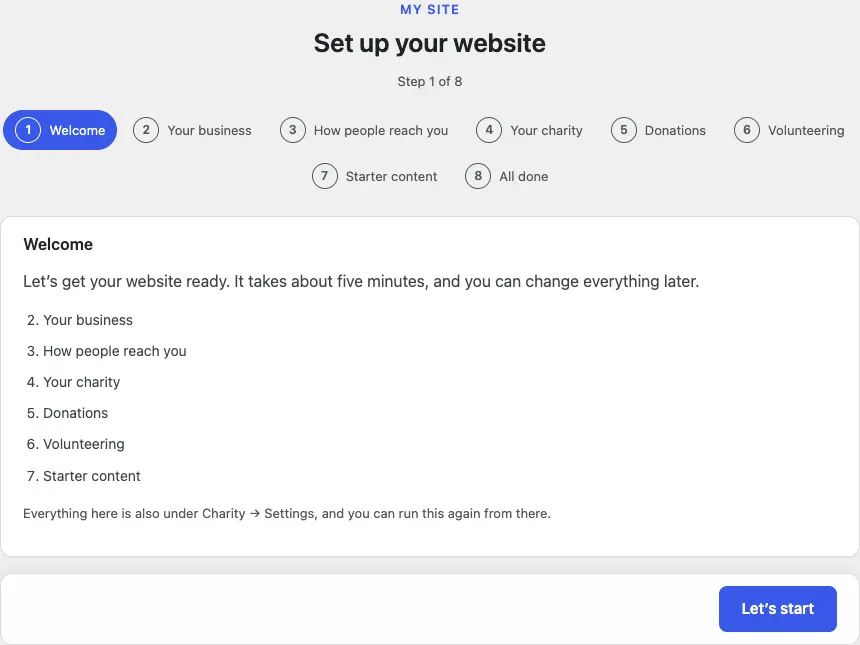Go to the All done step
Screen dimensions: 860x645
[507, 176]
